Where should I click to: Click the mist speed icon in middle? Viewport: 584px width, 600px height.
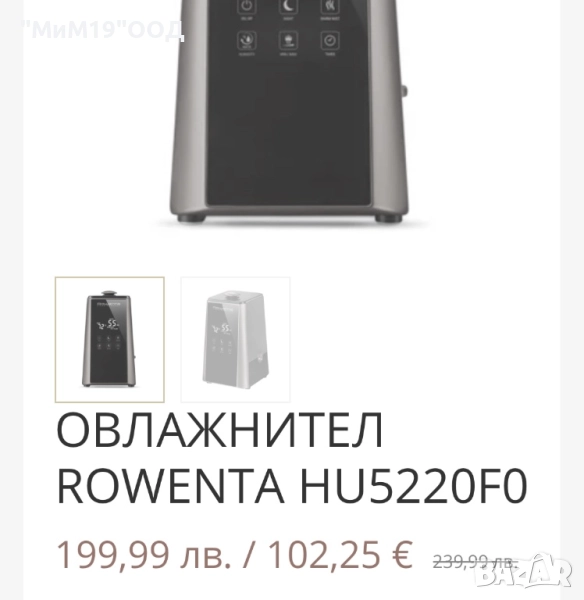[288, 40]
